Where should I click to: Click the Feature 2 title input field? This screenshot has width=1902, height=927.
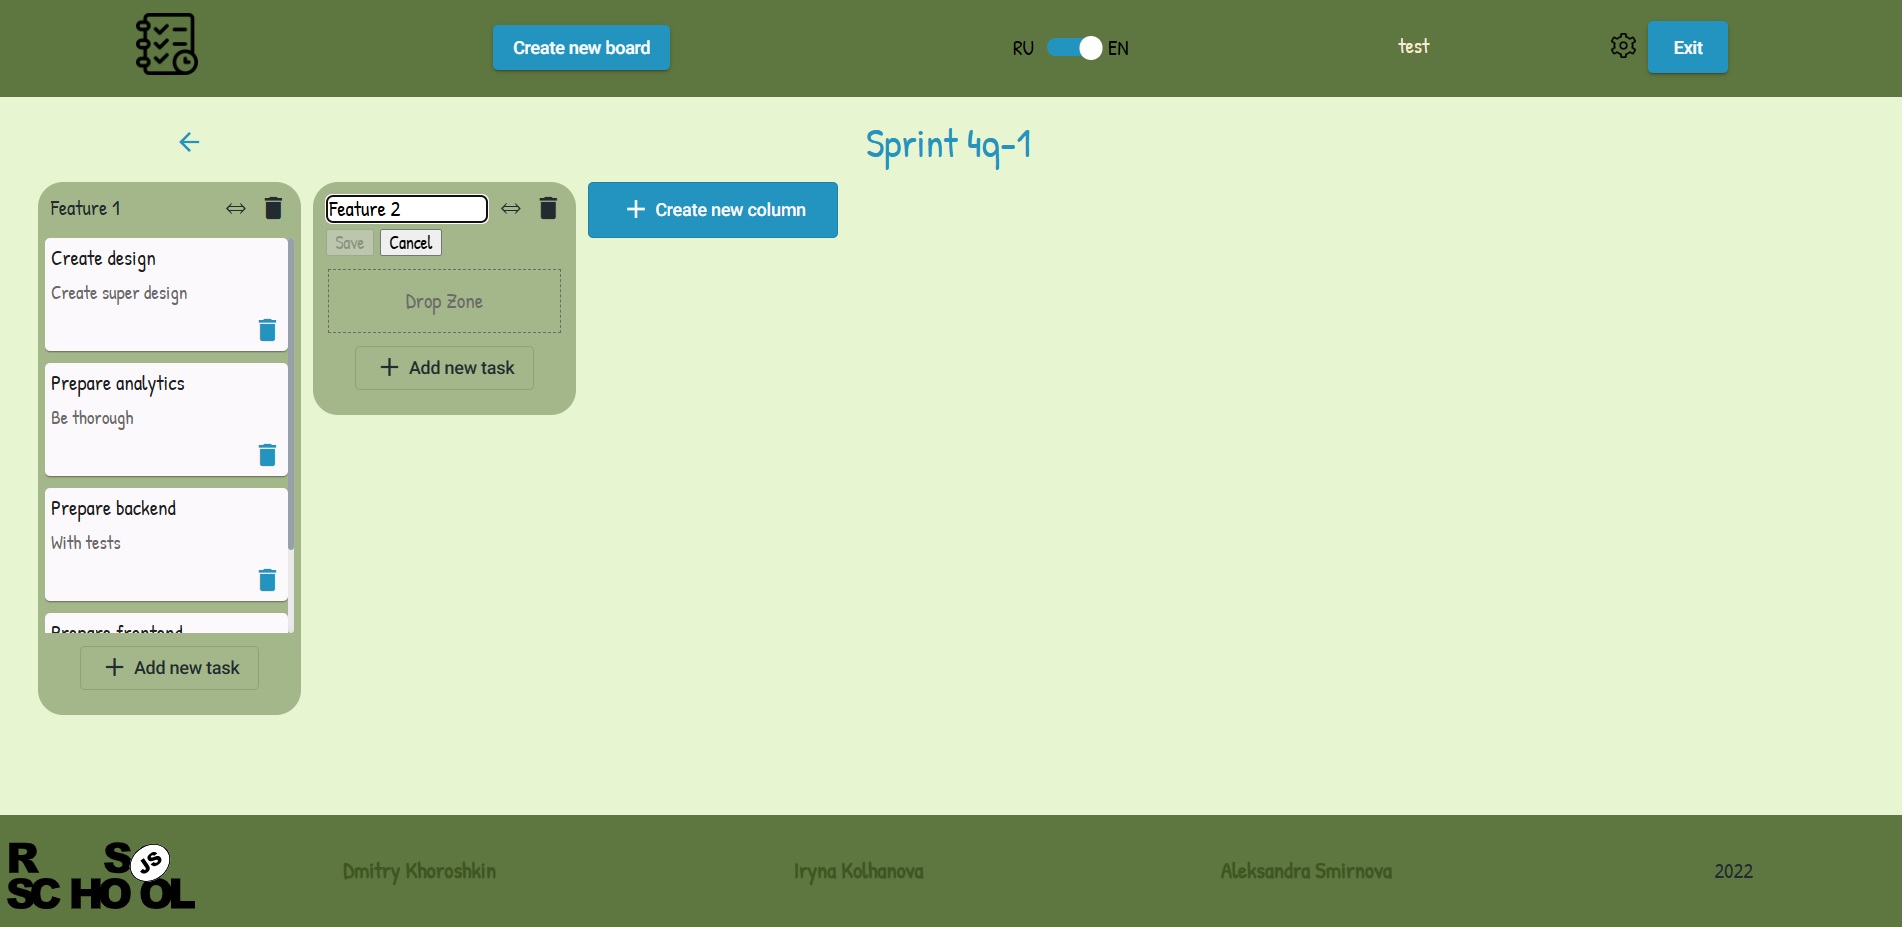click(x=405, y=208)
